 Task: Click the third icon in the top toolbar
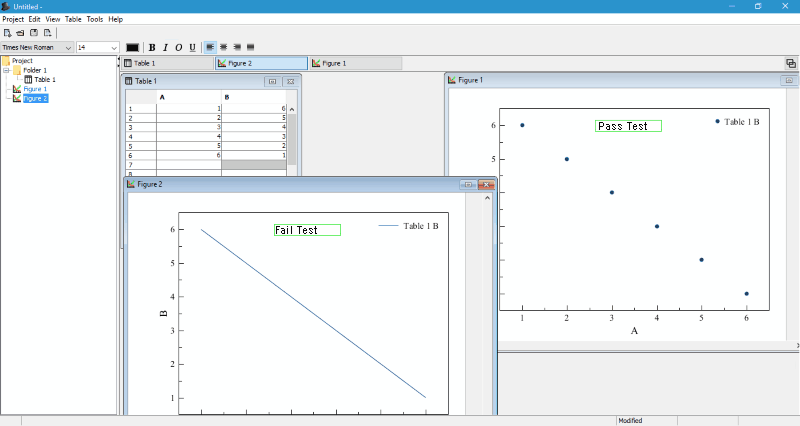point(33,33)
